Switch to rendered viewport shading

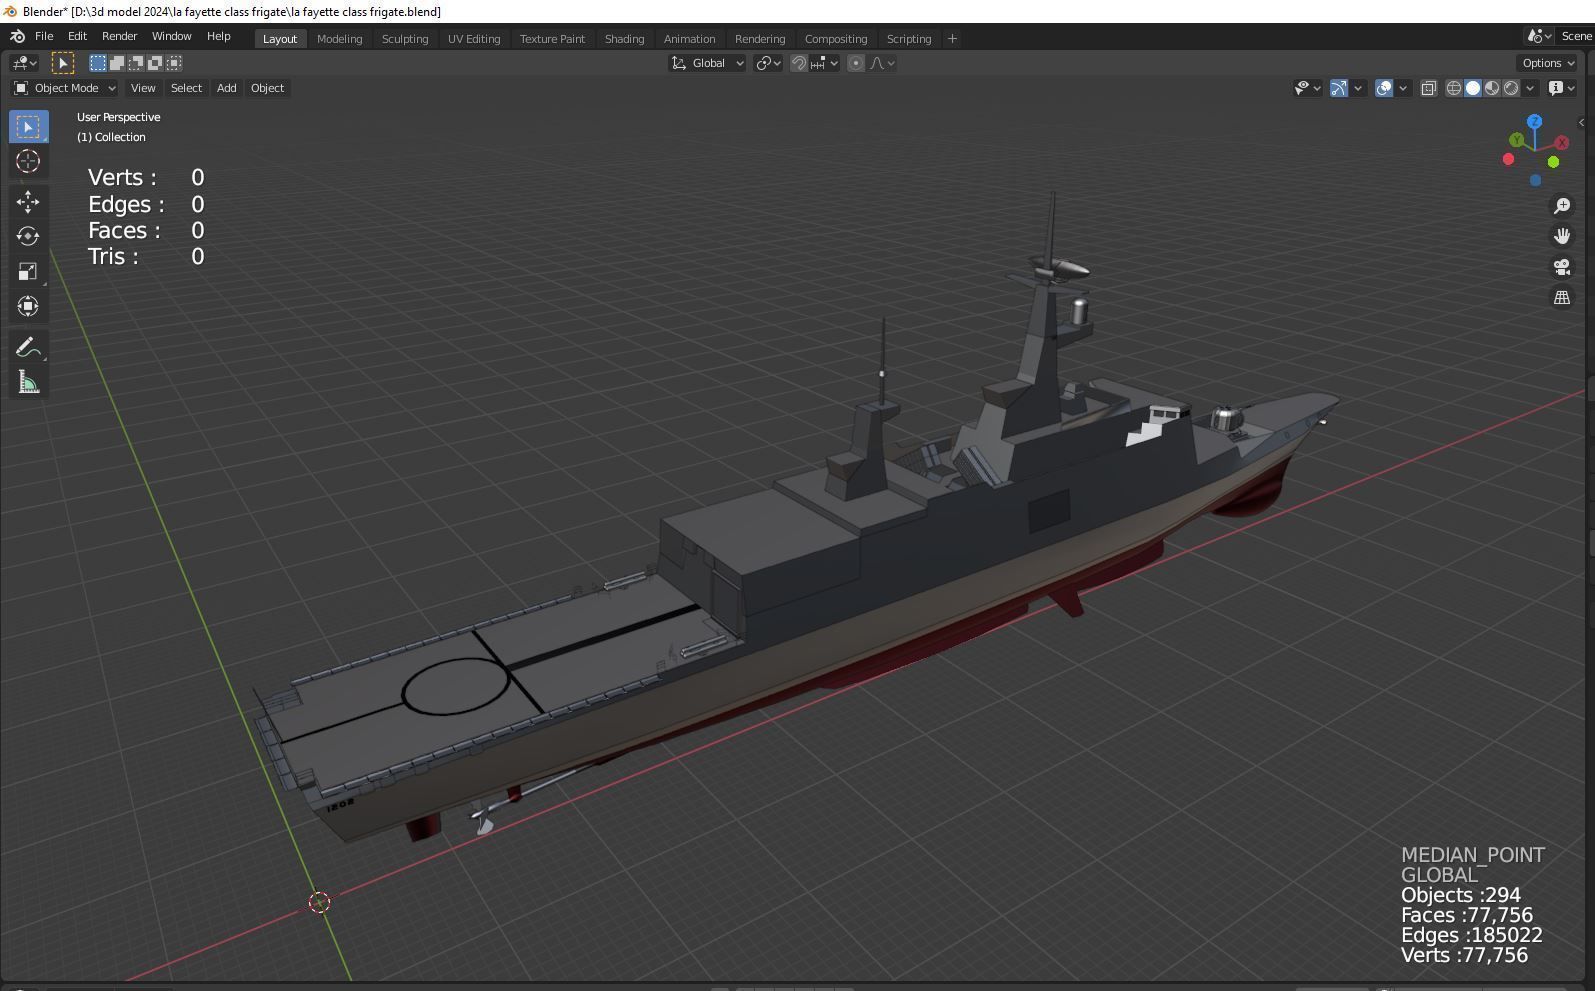1511,88
